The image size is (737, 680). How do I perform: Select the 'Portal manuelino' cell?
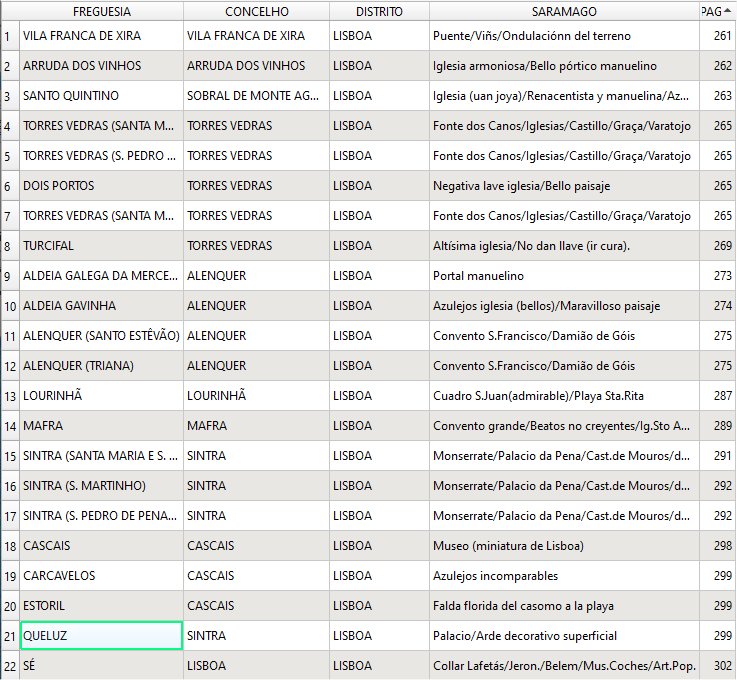(x=564, y=276)
